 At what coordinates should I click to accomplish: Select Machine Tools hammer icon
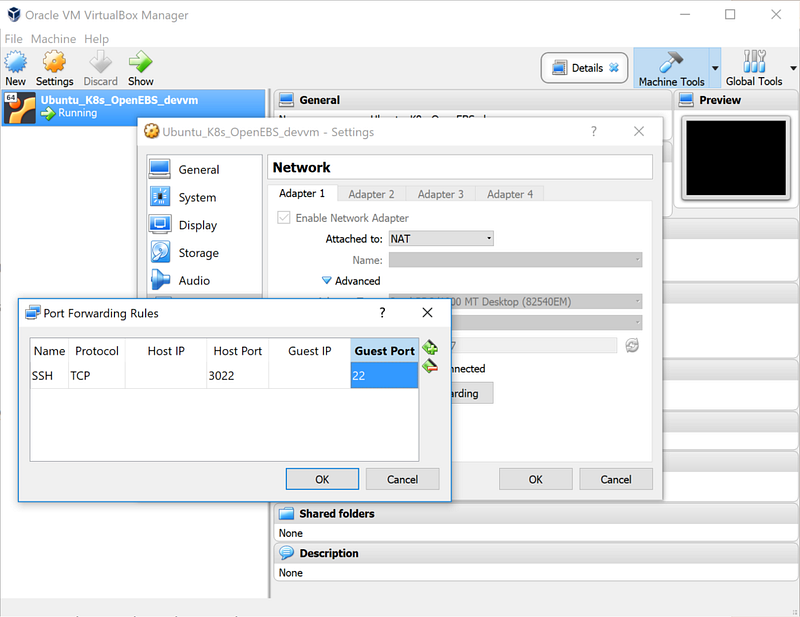(671, 62)
